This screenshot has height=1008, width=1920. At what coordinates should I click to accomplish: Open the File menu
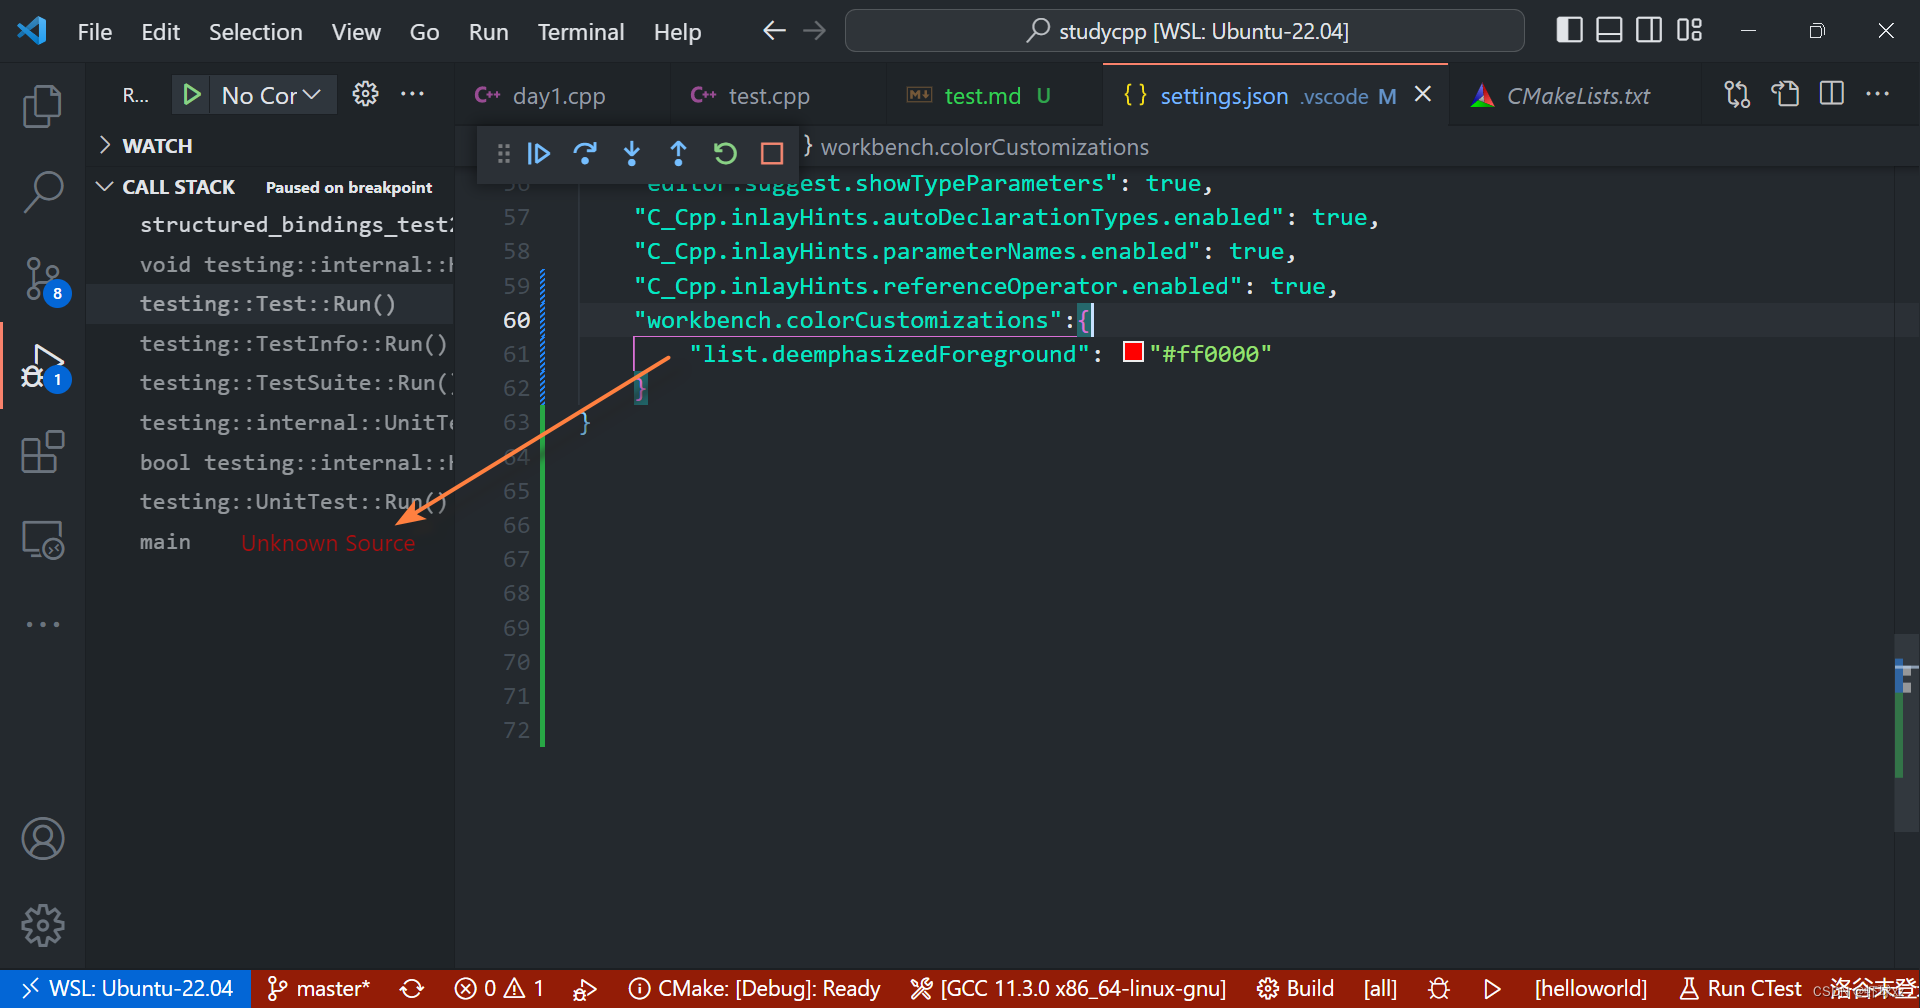click(95, 32)
